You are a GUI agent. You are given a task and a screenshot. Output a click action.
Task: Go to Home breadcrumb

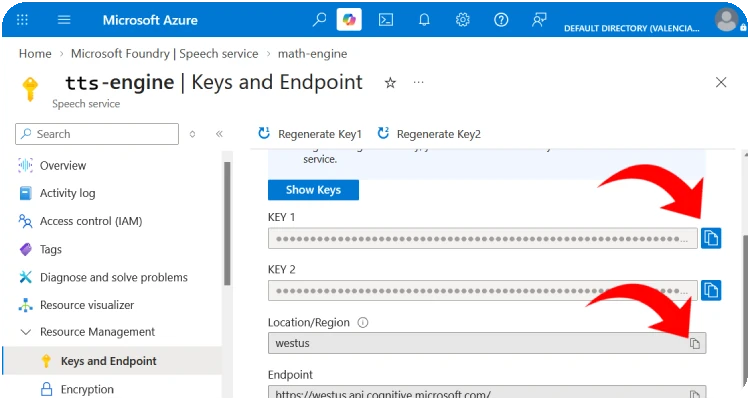click(x=35, y=54)
